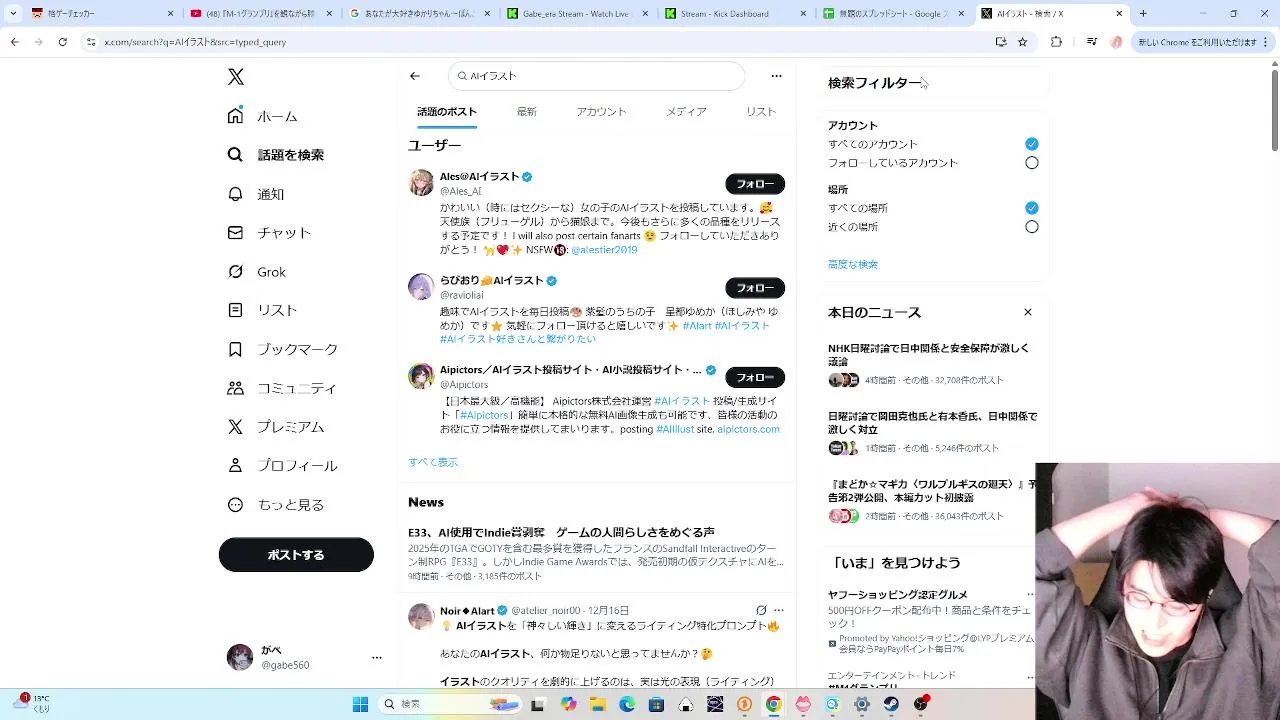Open NHK日曜討論 news headline
The height and width of the screenshot is (720, 1280).
click(928, 355)
